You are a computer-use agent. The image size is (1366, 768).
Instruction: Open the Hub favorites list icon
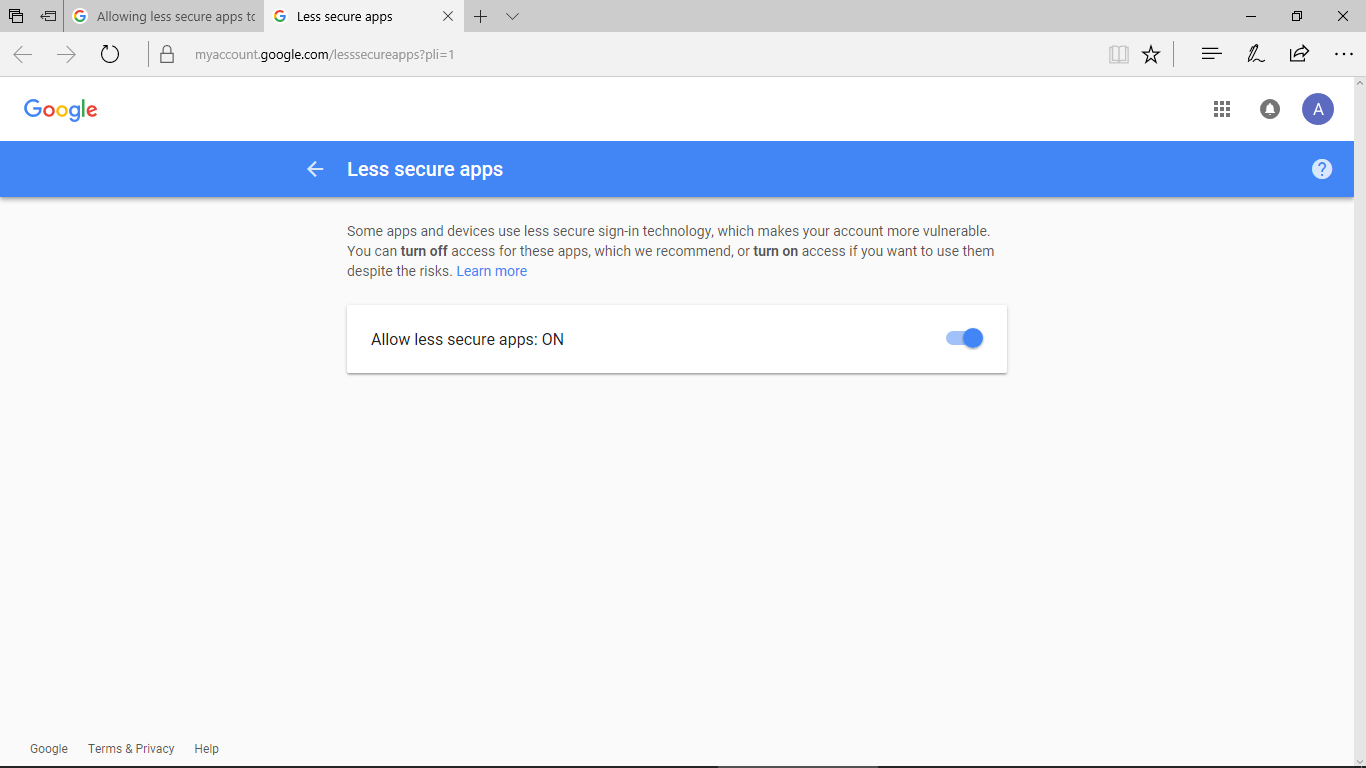1212,54
